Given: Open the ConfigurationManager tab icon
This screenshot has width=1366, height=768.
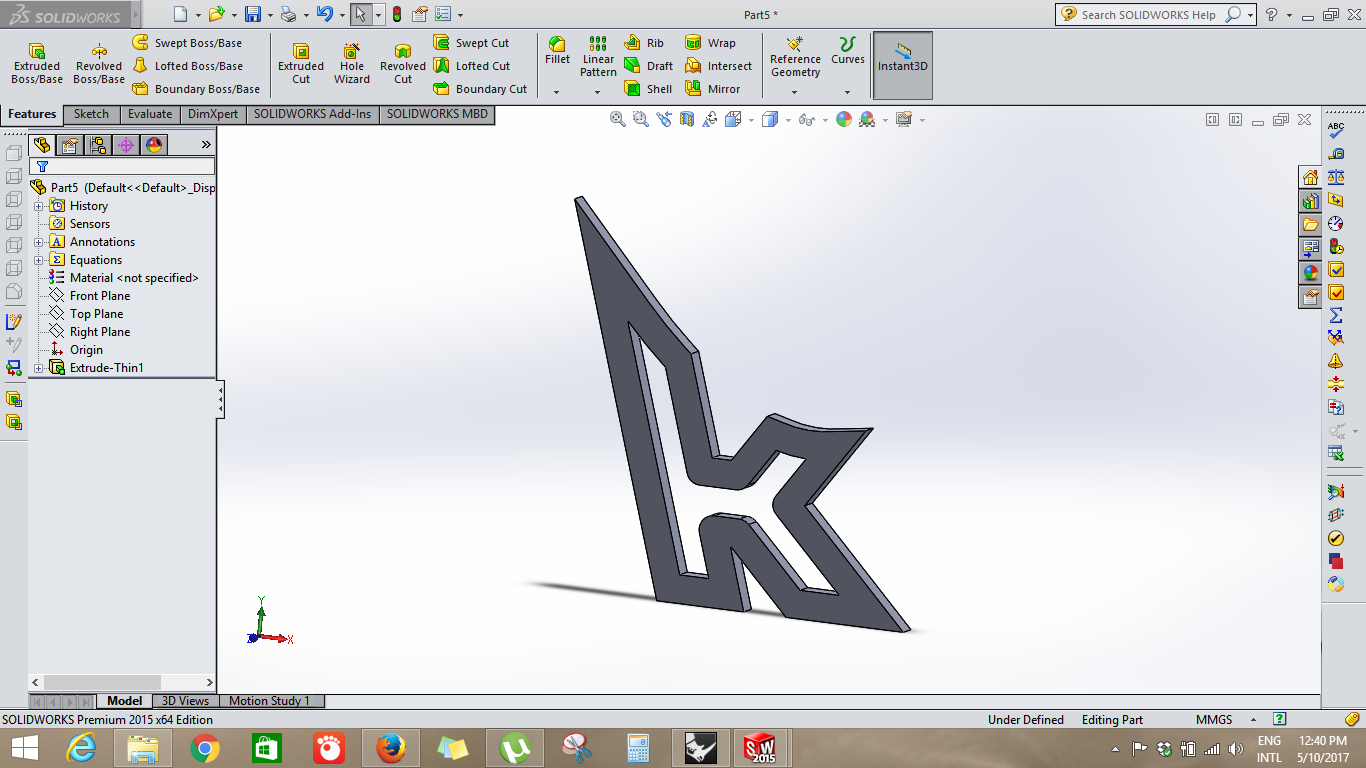Looking at the screenshot, I should point(98,145).
